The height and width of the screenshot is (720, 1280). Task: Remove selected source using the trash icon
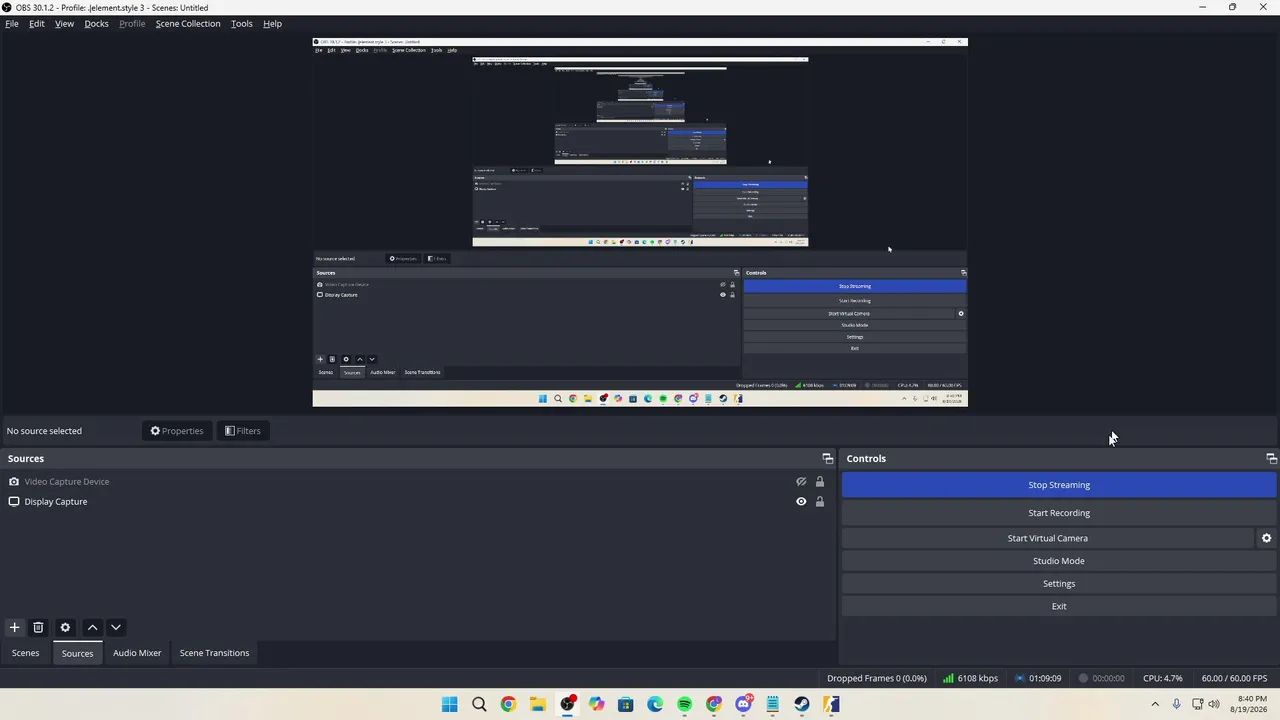[38, 627]
